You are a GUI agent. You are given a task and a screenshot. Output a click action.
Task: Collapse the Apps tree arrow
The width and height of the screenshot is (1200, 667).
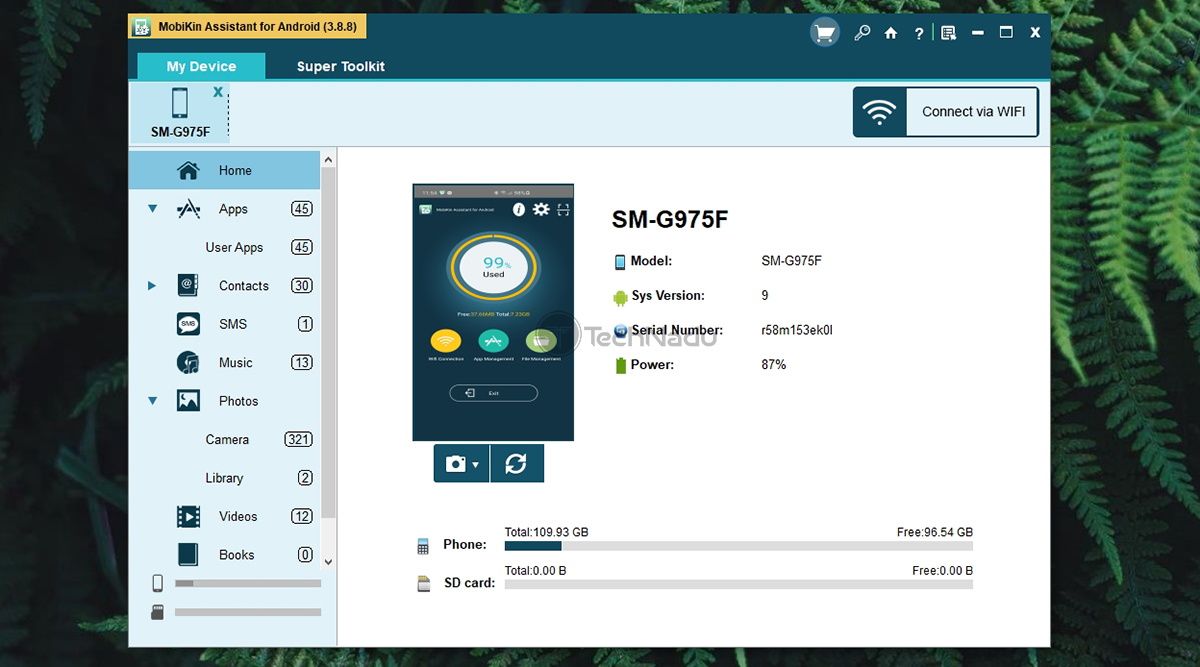coord(153,209)
